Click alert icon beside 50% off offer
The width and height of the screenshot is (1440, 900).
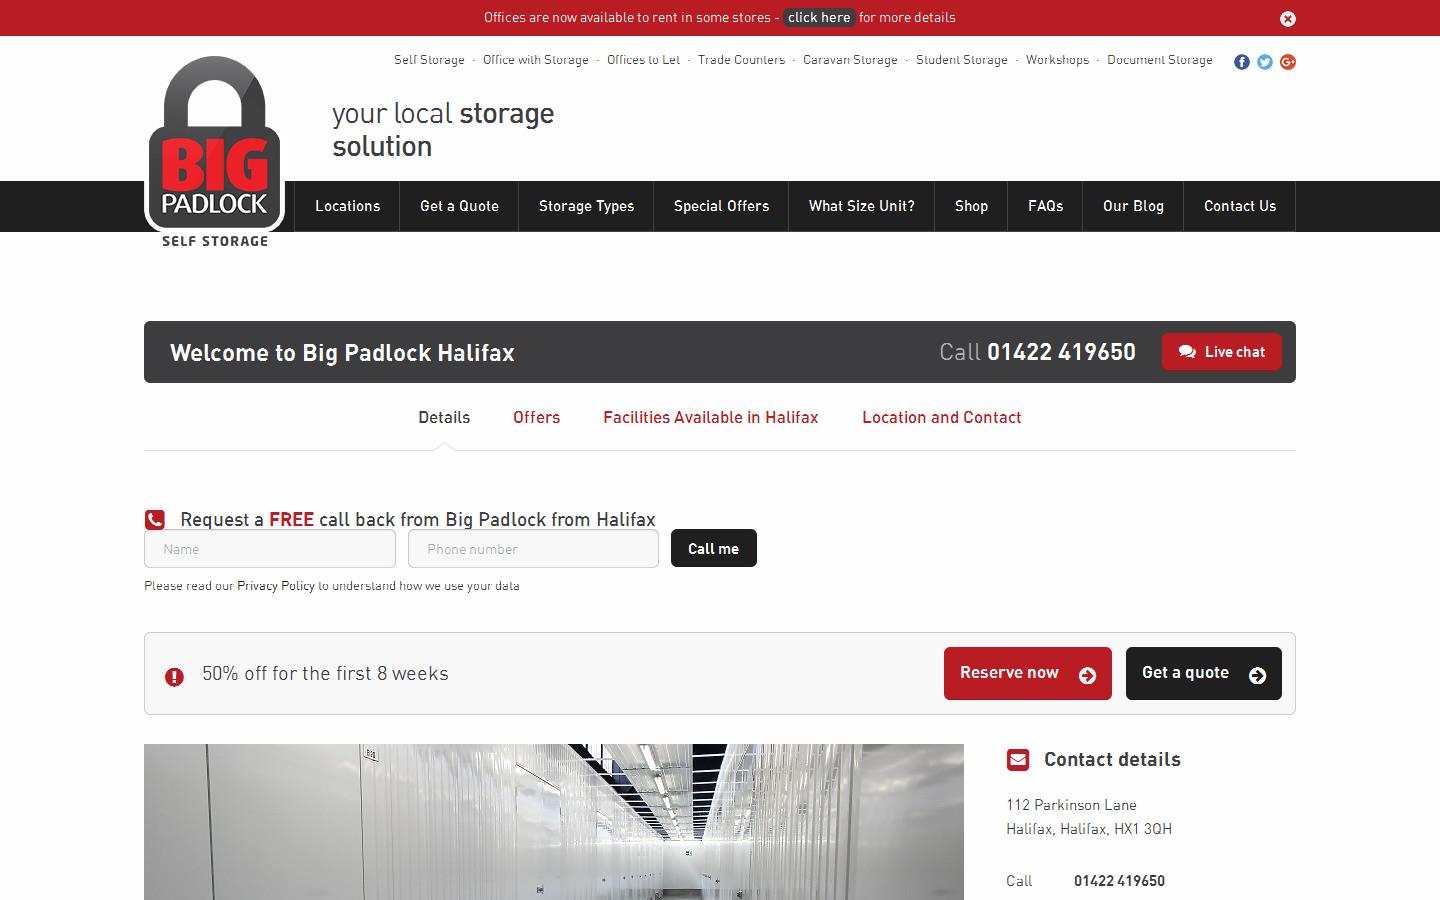[x=175, y=676]
